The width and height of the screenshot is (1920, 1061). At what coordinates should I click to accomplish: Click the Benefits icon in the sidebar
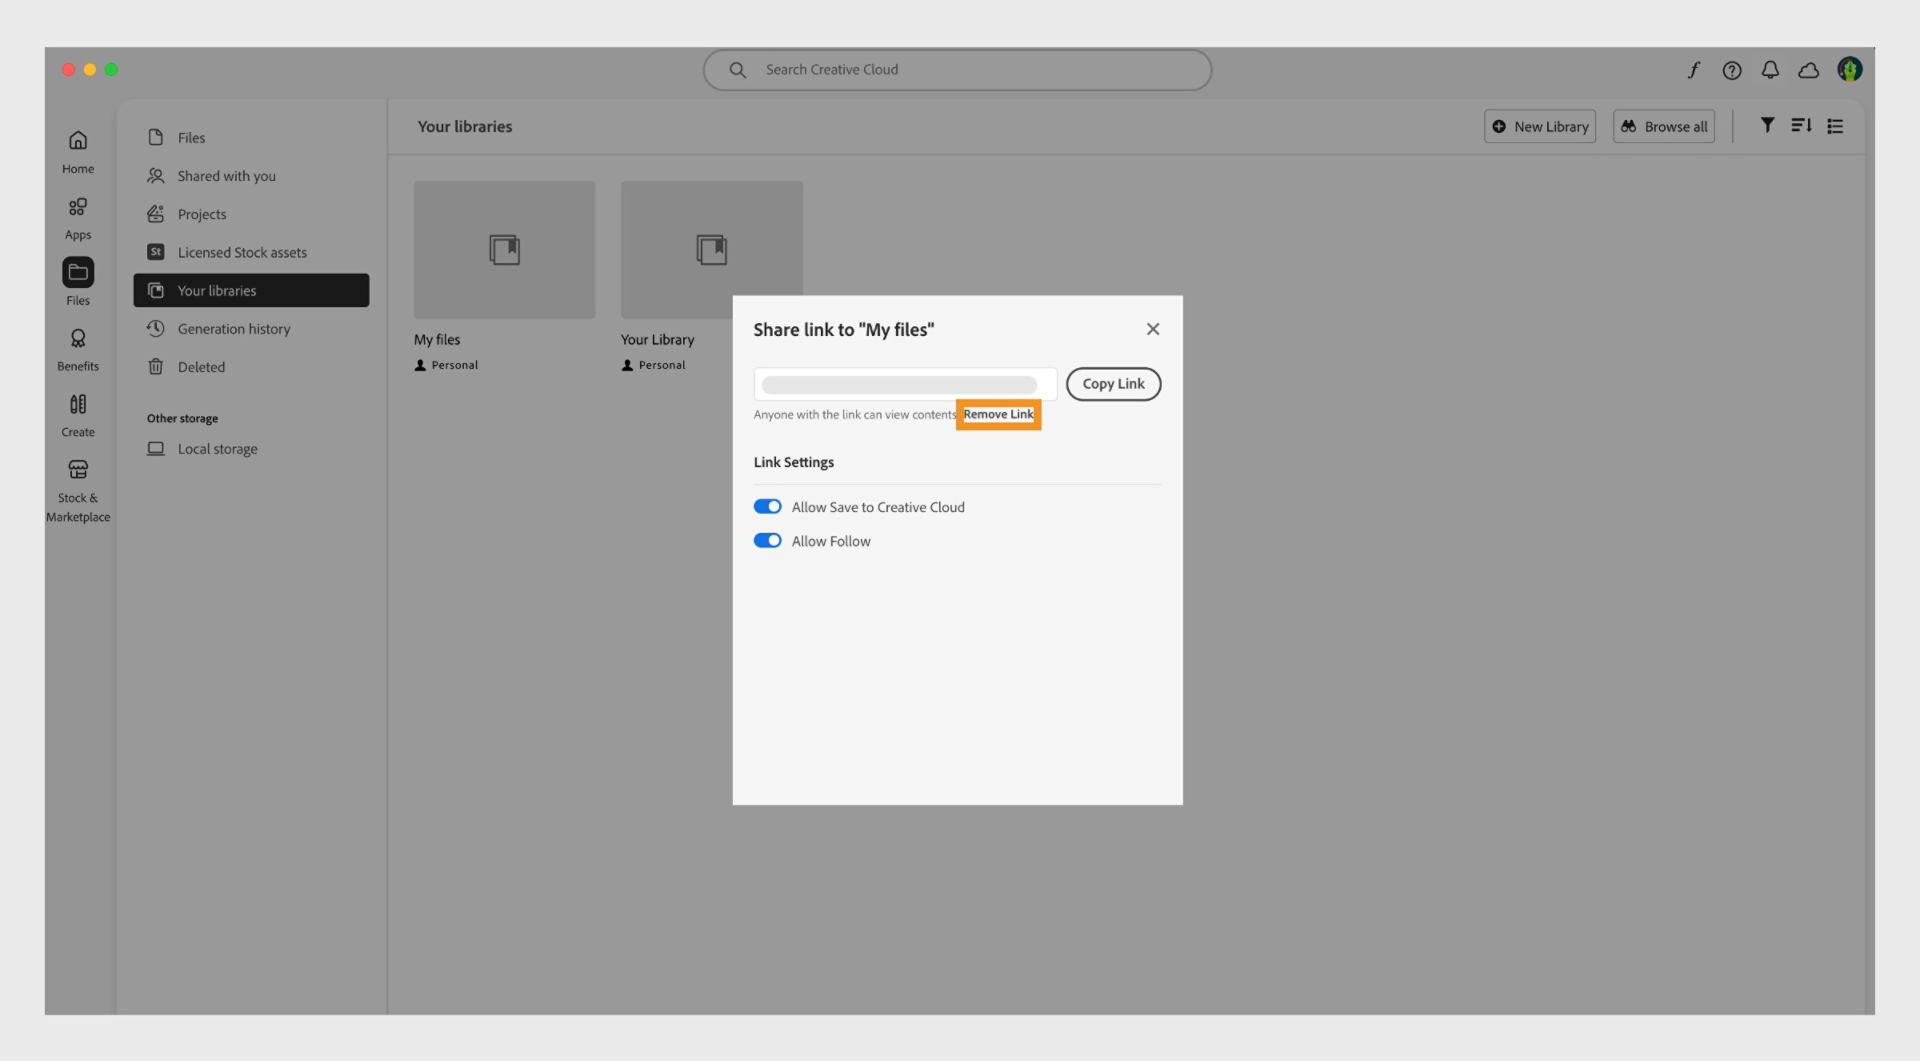click(x=77, y=347)
